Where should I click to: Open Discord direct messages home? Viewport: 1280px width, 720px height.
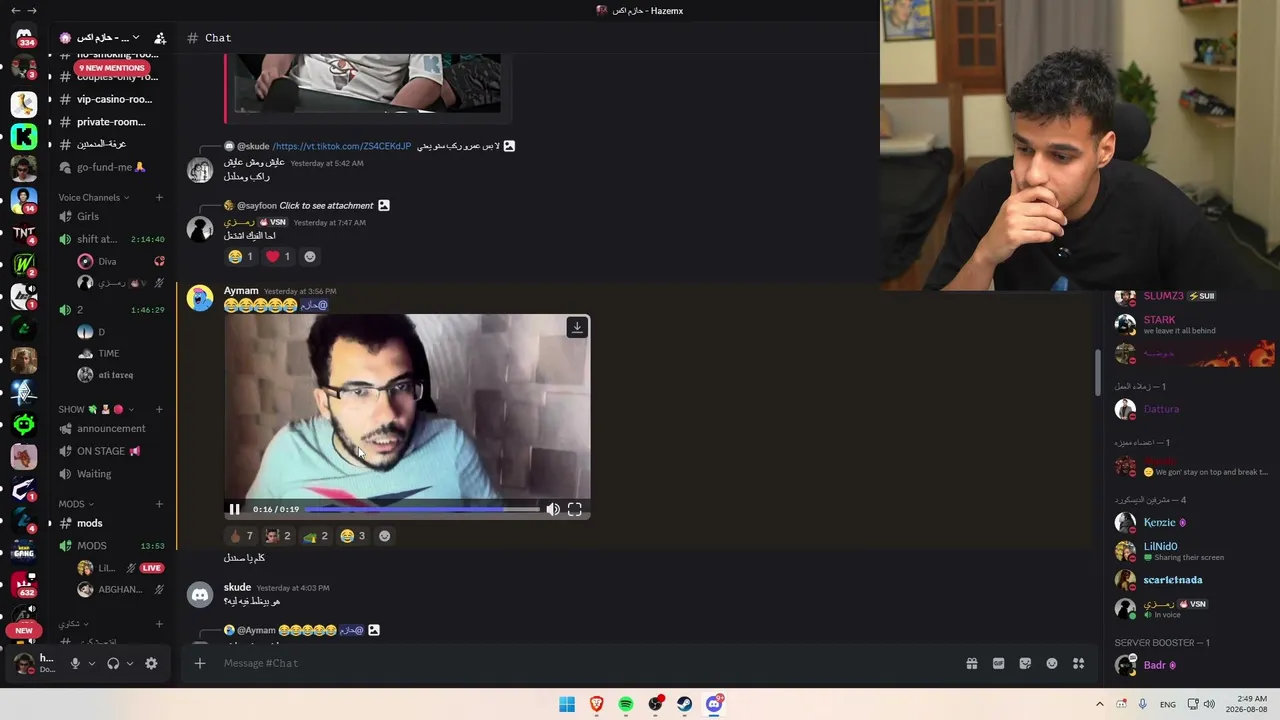point(24,37)
